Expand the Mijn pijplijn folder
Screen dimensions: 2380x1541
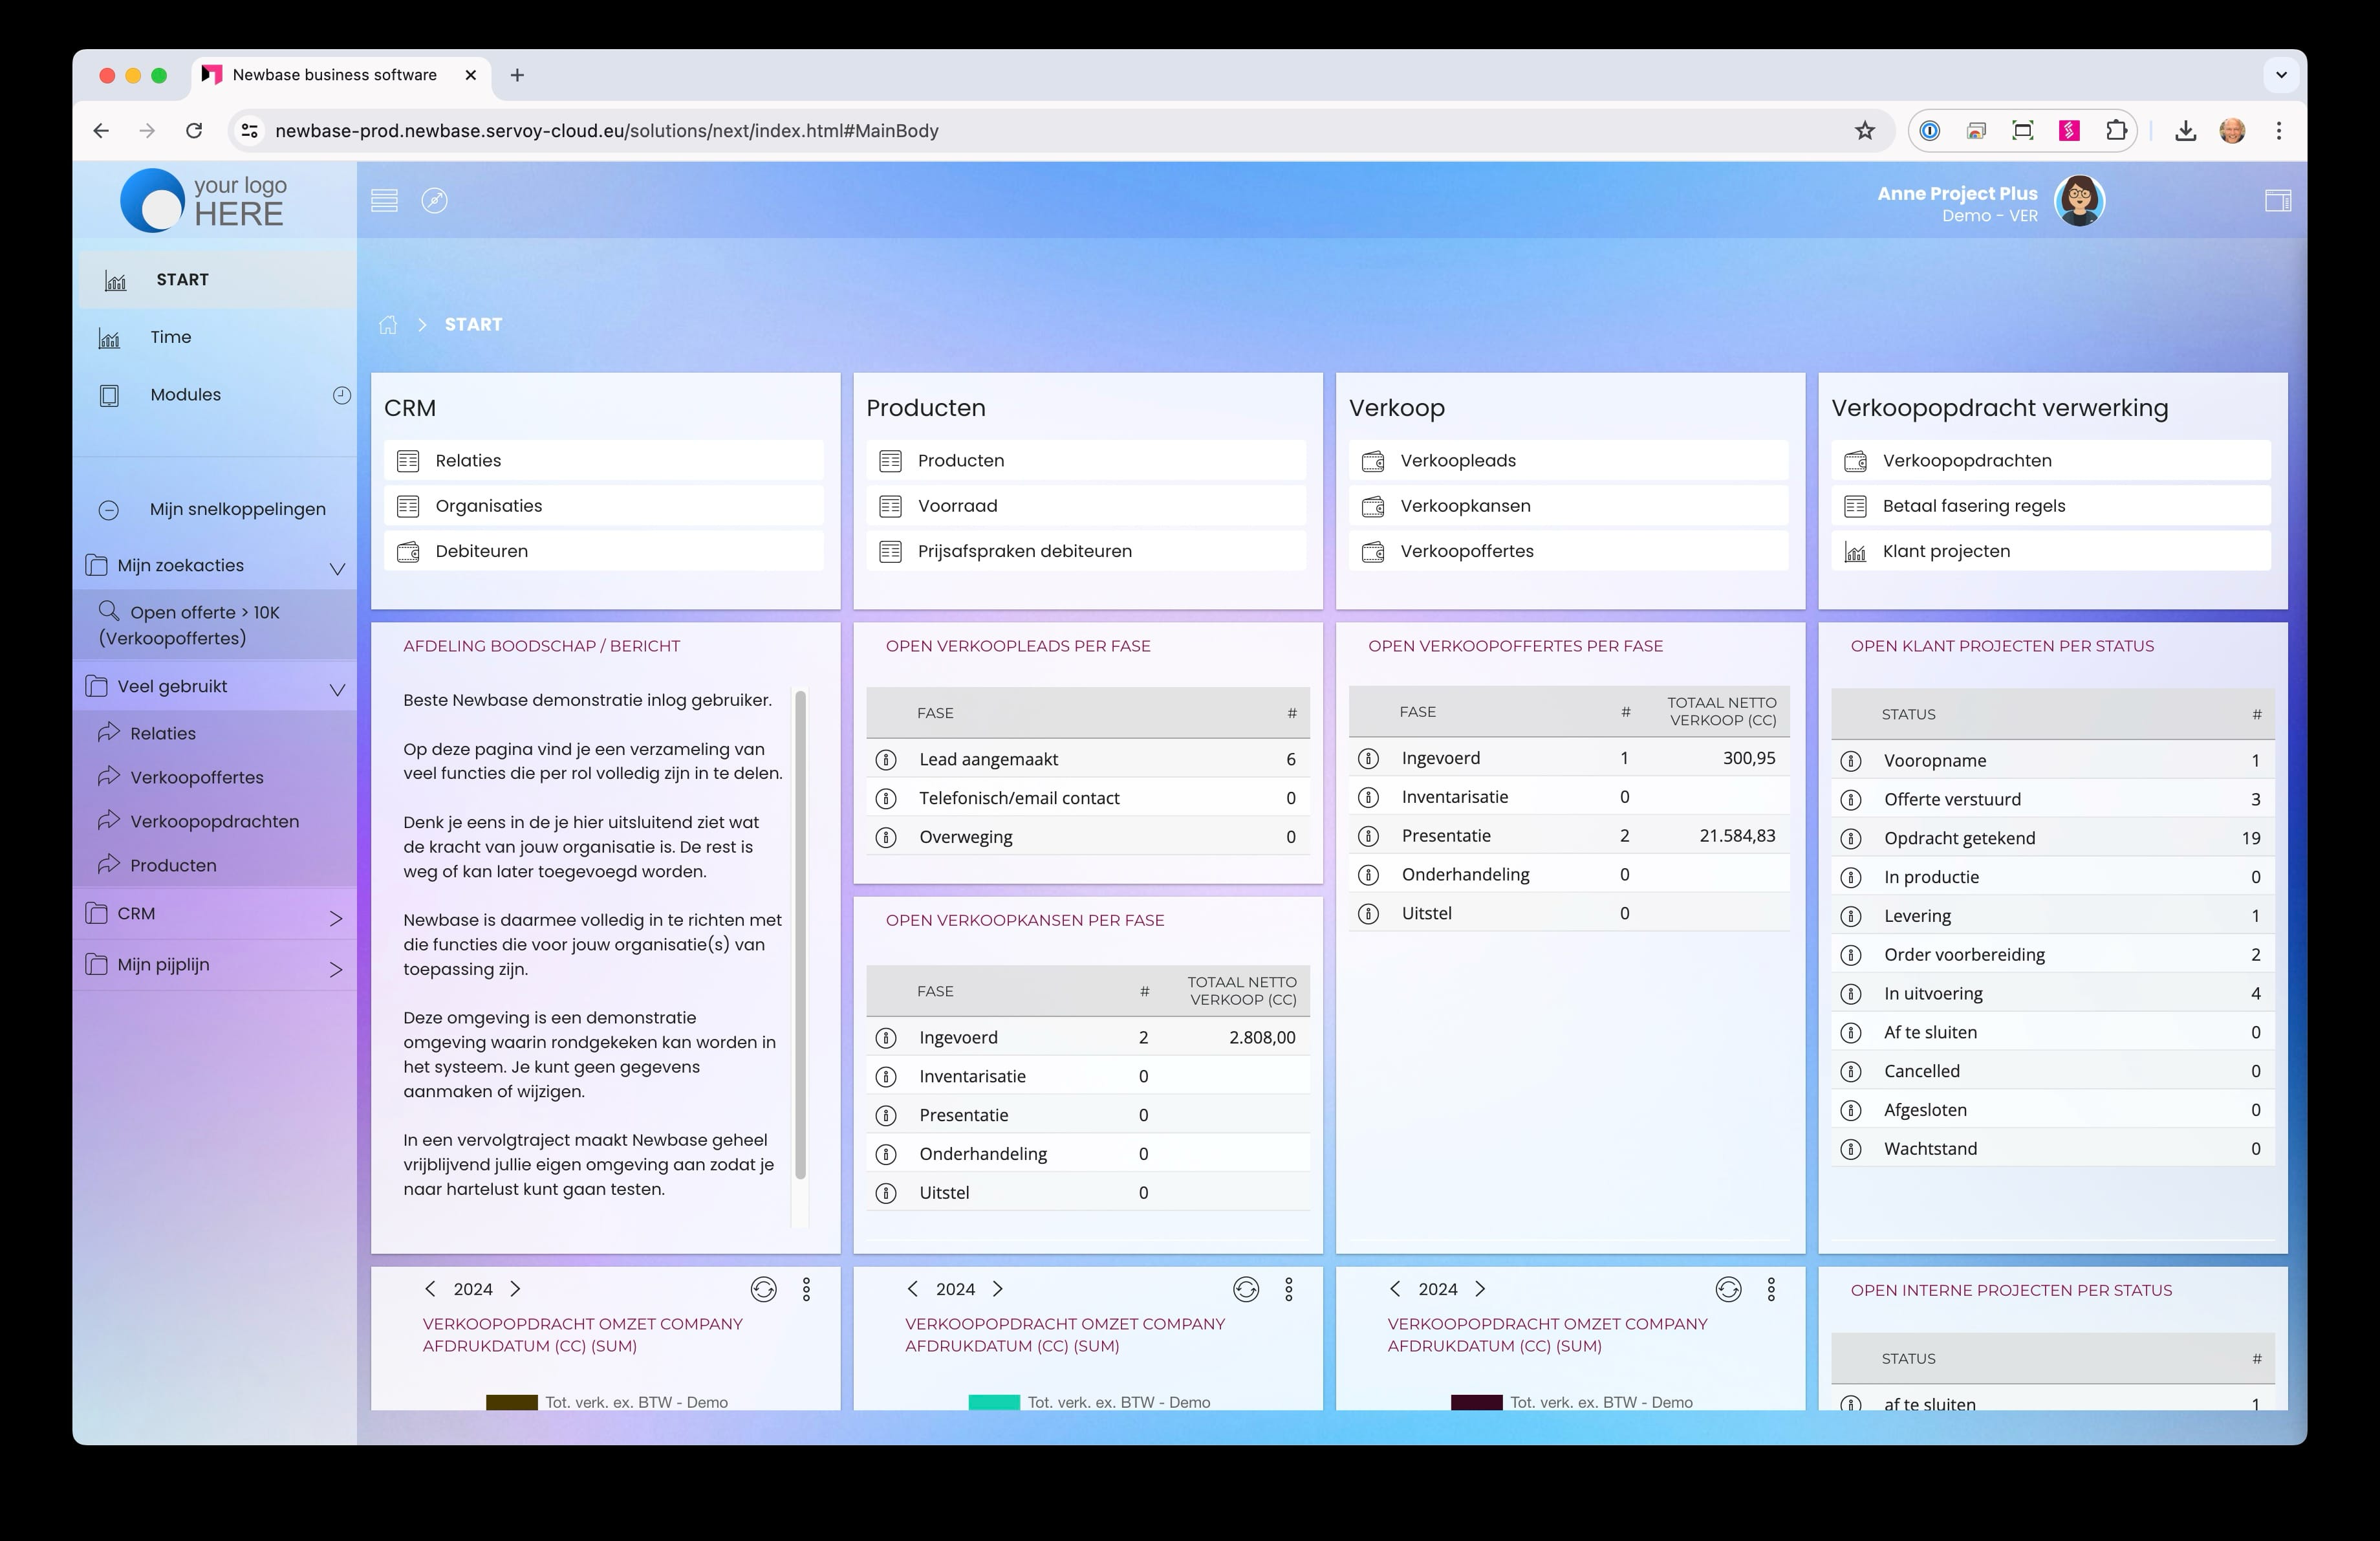pyautogui.click(x=336, y=969)
